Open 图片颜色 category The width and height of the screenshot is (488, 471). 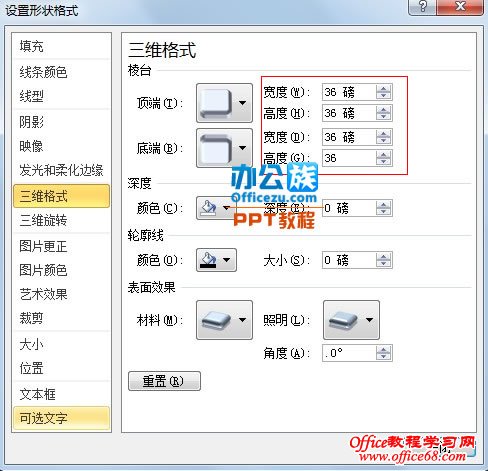point(61,270)
